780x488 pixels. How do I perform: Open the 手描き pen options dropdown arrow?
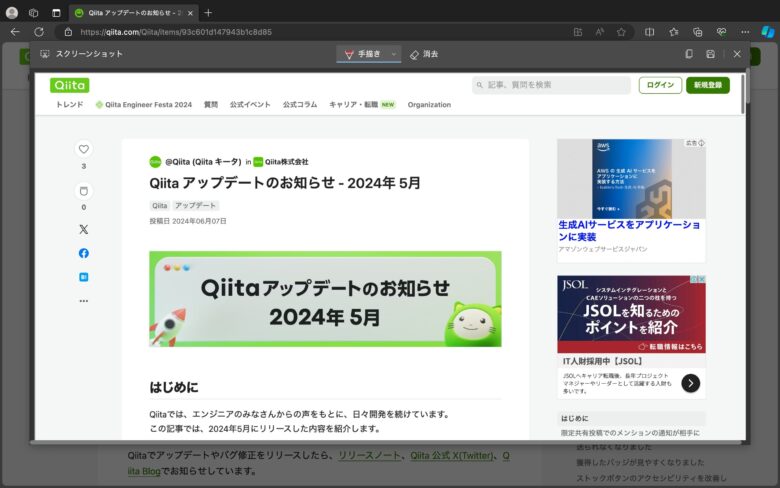click(393, 54)
